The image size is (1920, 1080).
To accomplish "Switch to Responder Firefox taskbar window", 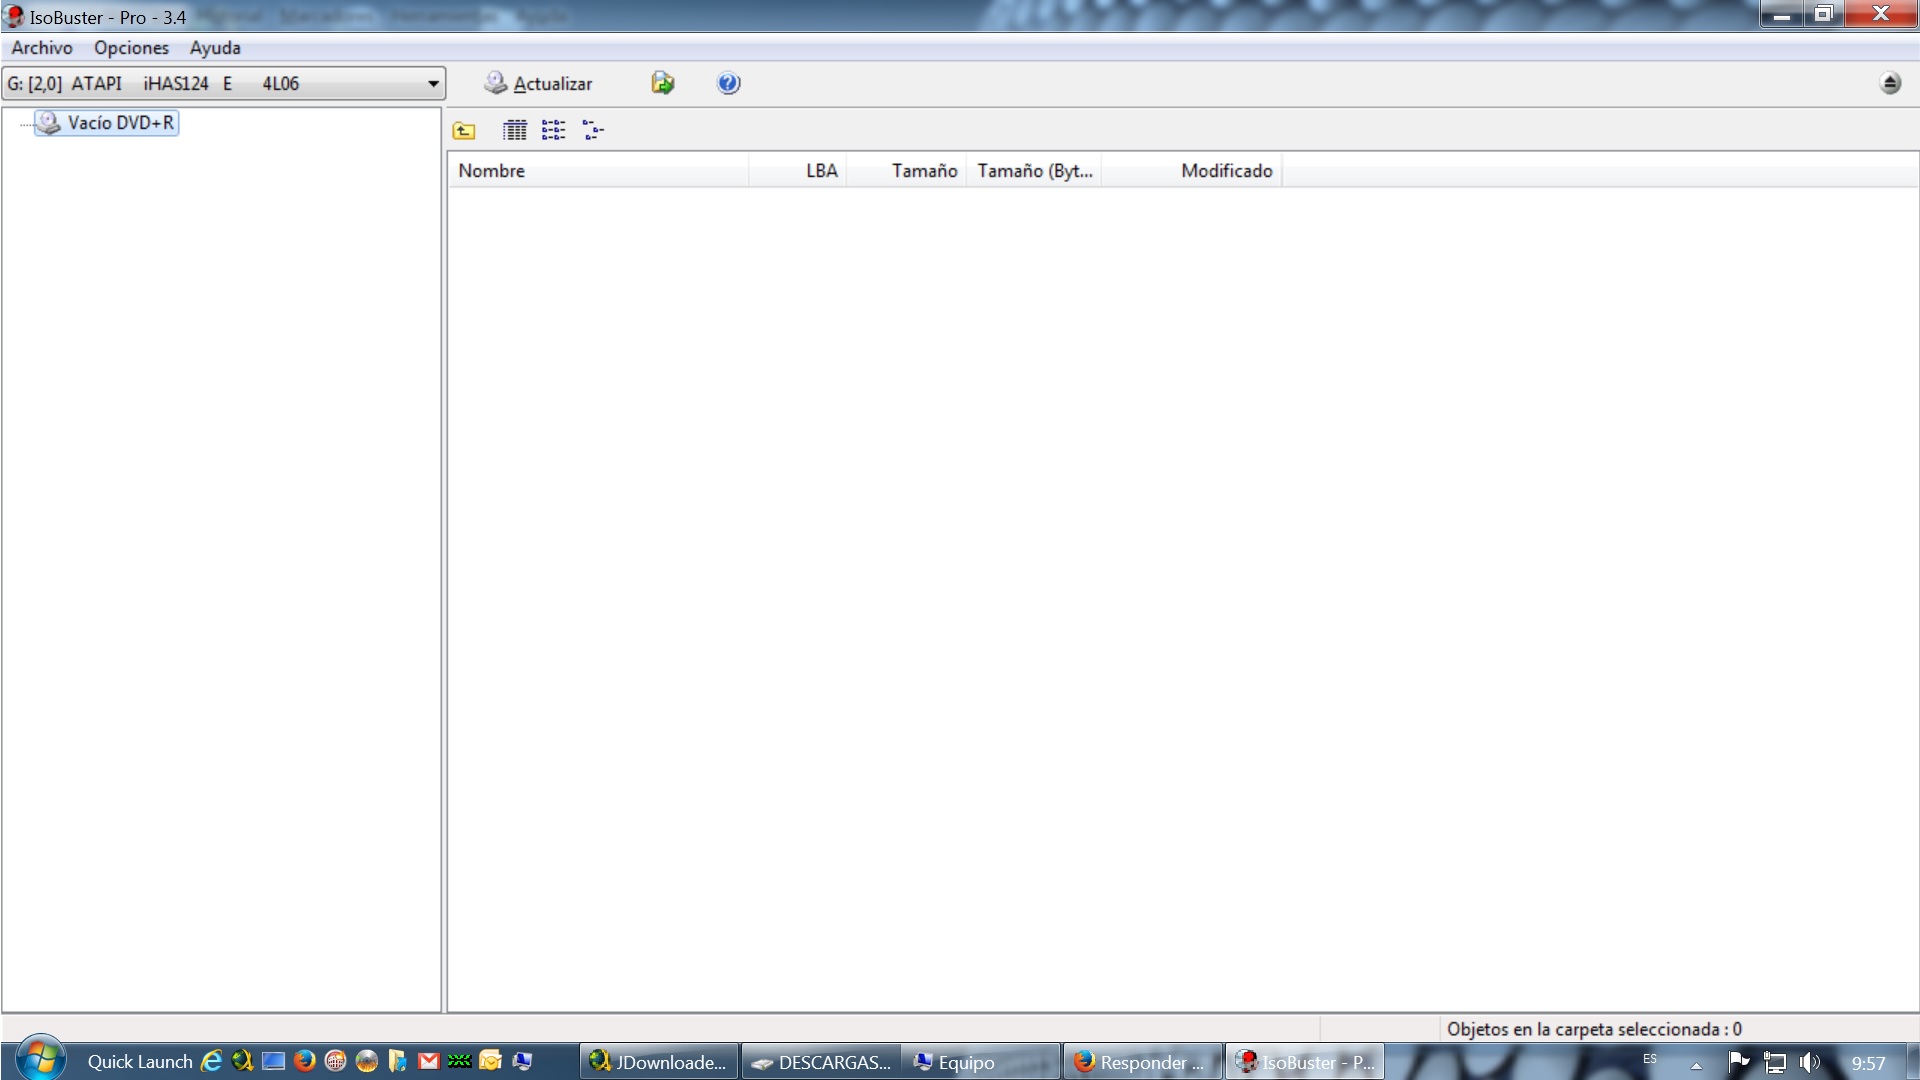I will tap(1143, 1062).
